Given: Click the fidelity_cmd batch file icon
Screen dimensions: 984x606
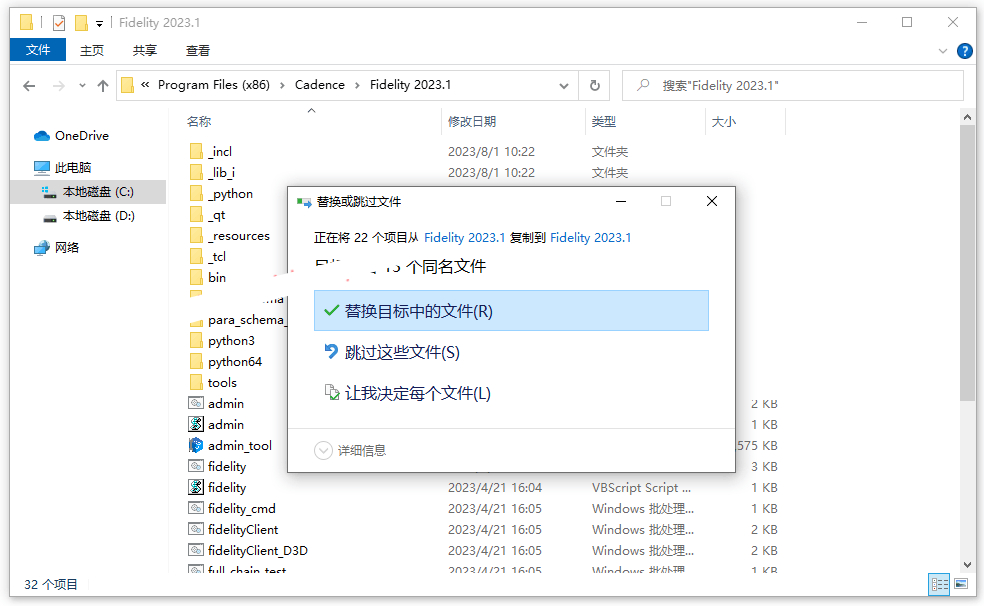Looking at the screenshot, I should [x=196, y=509].
